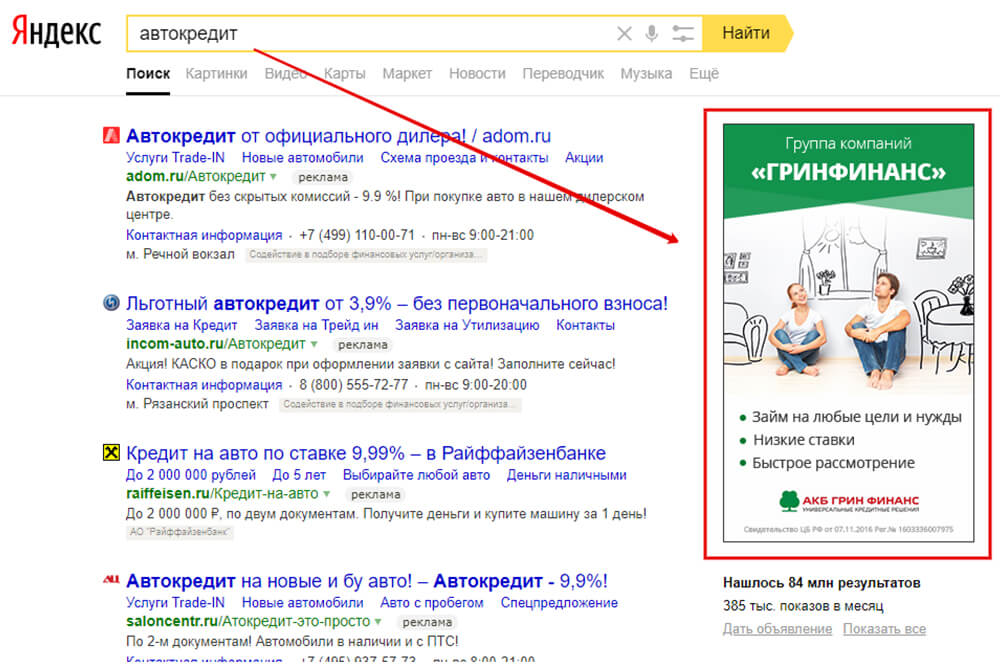The image size is (1000, 667).
Task: Open the Карты tab
Action: click(x=344, y=74)
